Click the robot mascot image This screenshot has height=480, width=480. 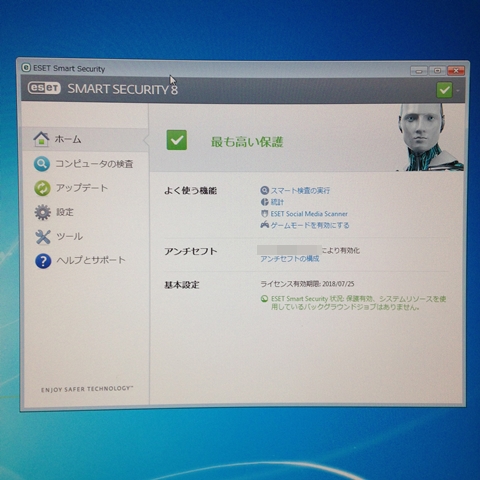point(430,137)
